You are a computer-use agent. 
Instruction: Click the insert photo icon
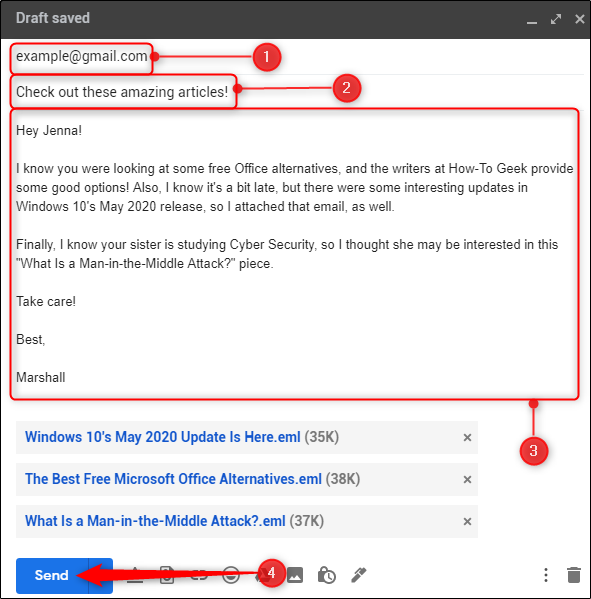click(295, 575)
